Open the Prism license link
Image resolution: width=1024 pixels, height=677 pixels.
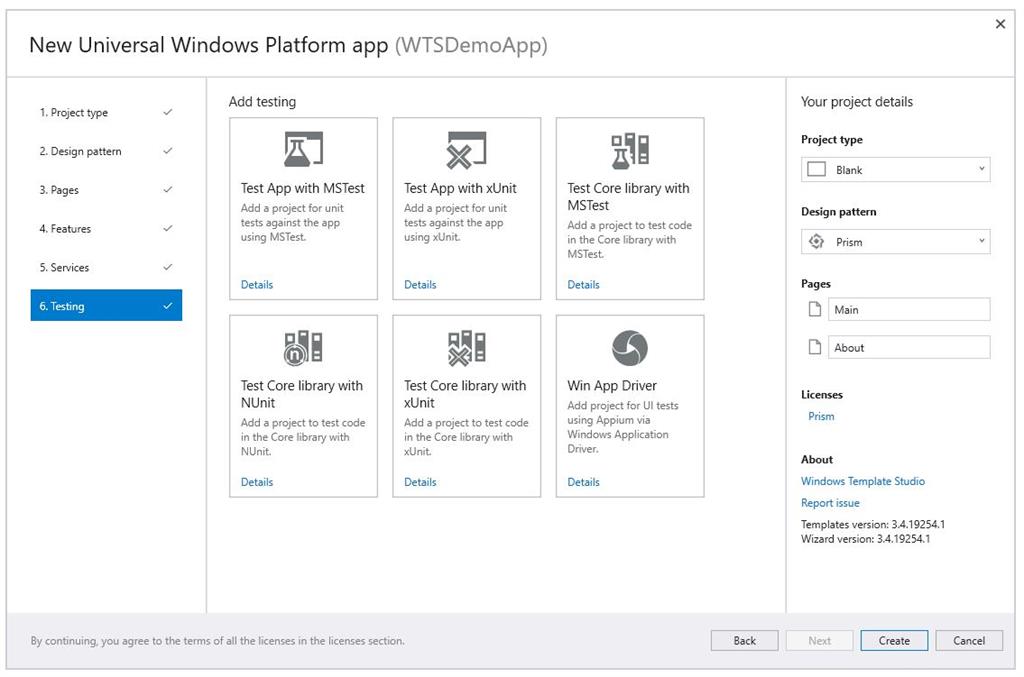coord(820,416)
